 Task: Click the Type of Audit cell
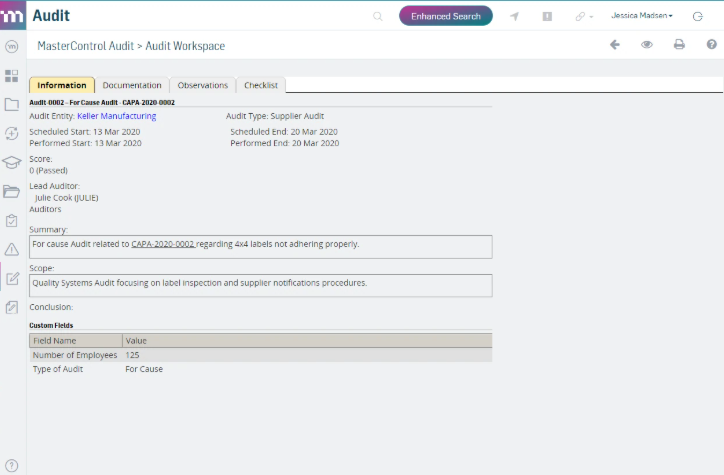pyautogui.click(x=58, y=369)
